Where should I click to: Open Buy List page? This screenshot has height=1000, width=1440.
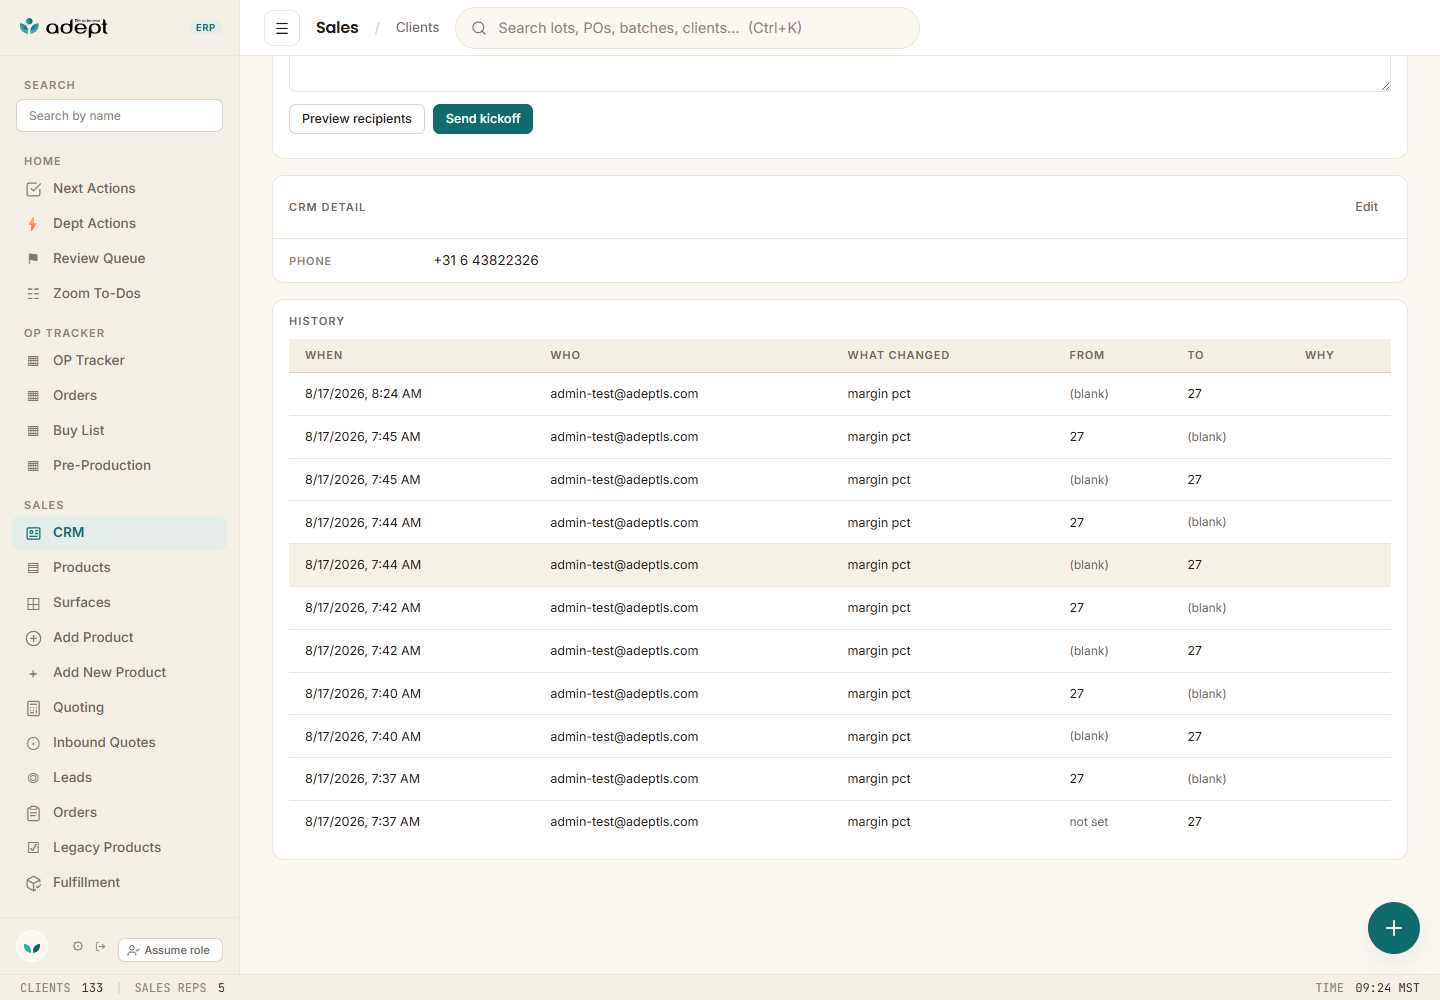pyautogui.click(x=120, y=430)
